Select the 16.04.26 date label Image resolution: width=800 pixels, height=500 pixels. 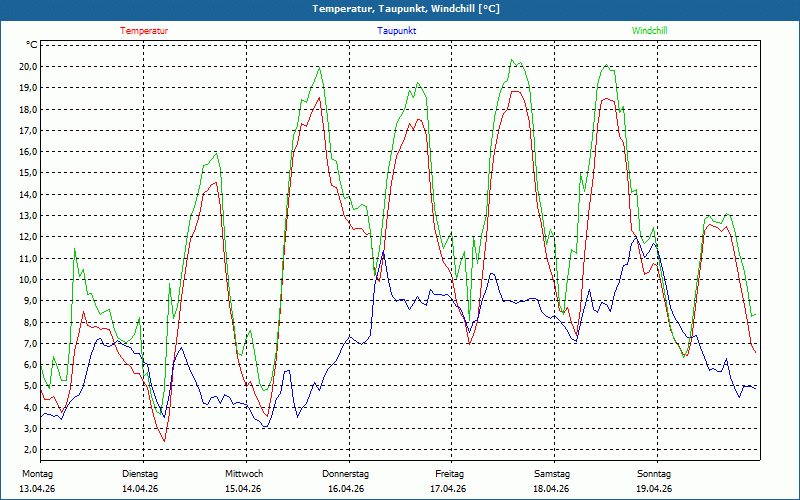click(x=346, y=489)
